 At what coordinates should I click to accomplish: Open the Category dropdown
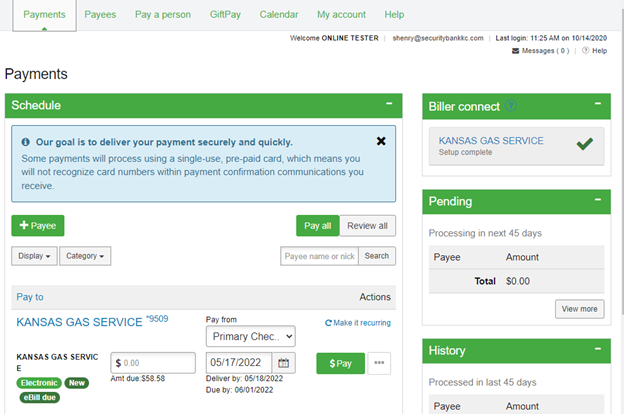click(x=85, y=256)
